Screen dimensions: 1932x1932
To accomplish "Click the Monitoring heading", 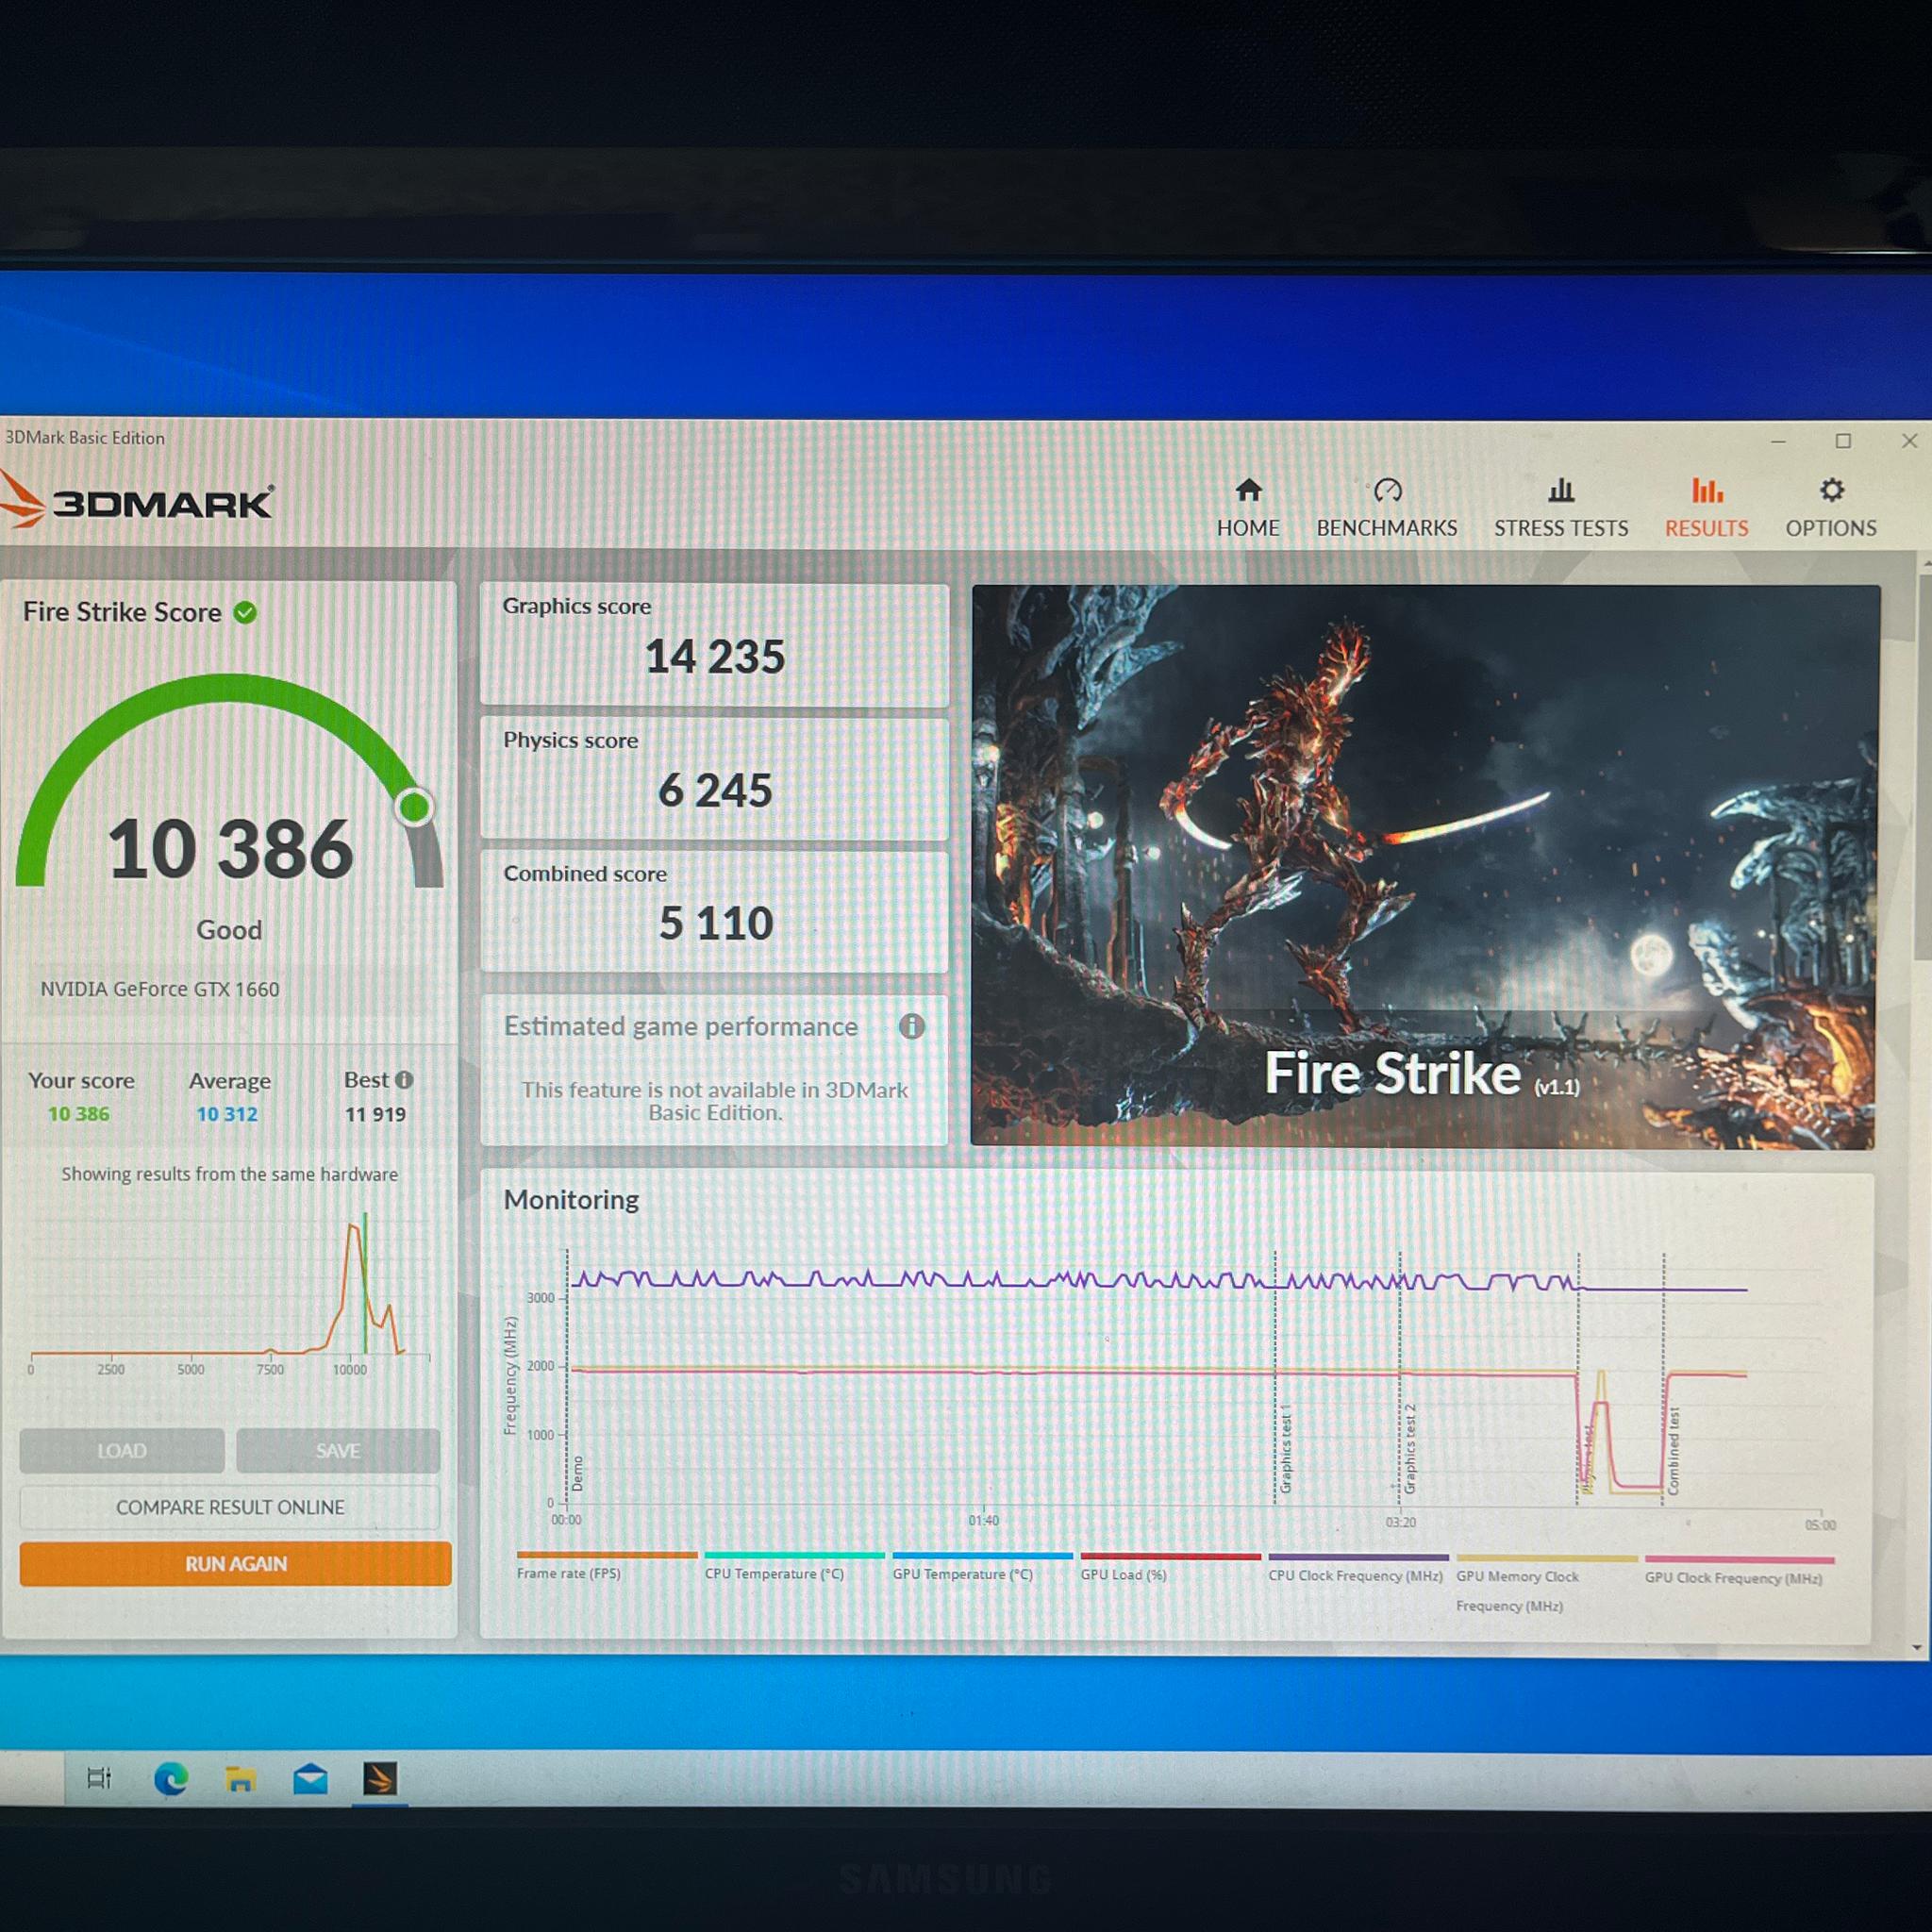I will point(571,1199).
